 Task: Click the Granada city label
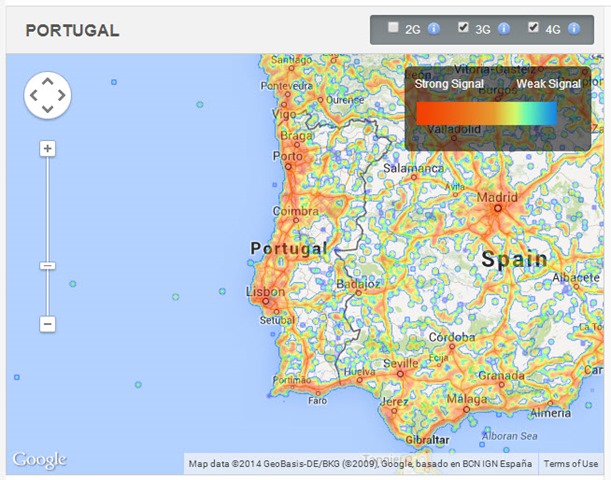pyautogui.click(x=501, y=376)
